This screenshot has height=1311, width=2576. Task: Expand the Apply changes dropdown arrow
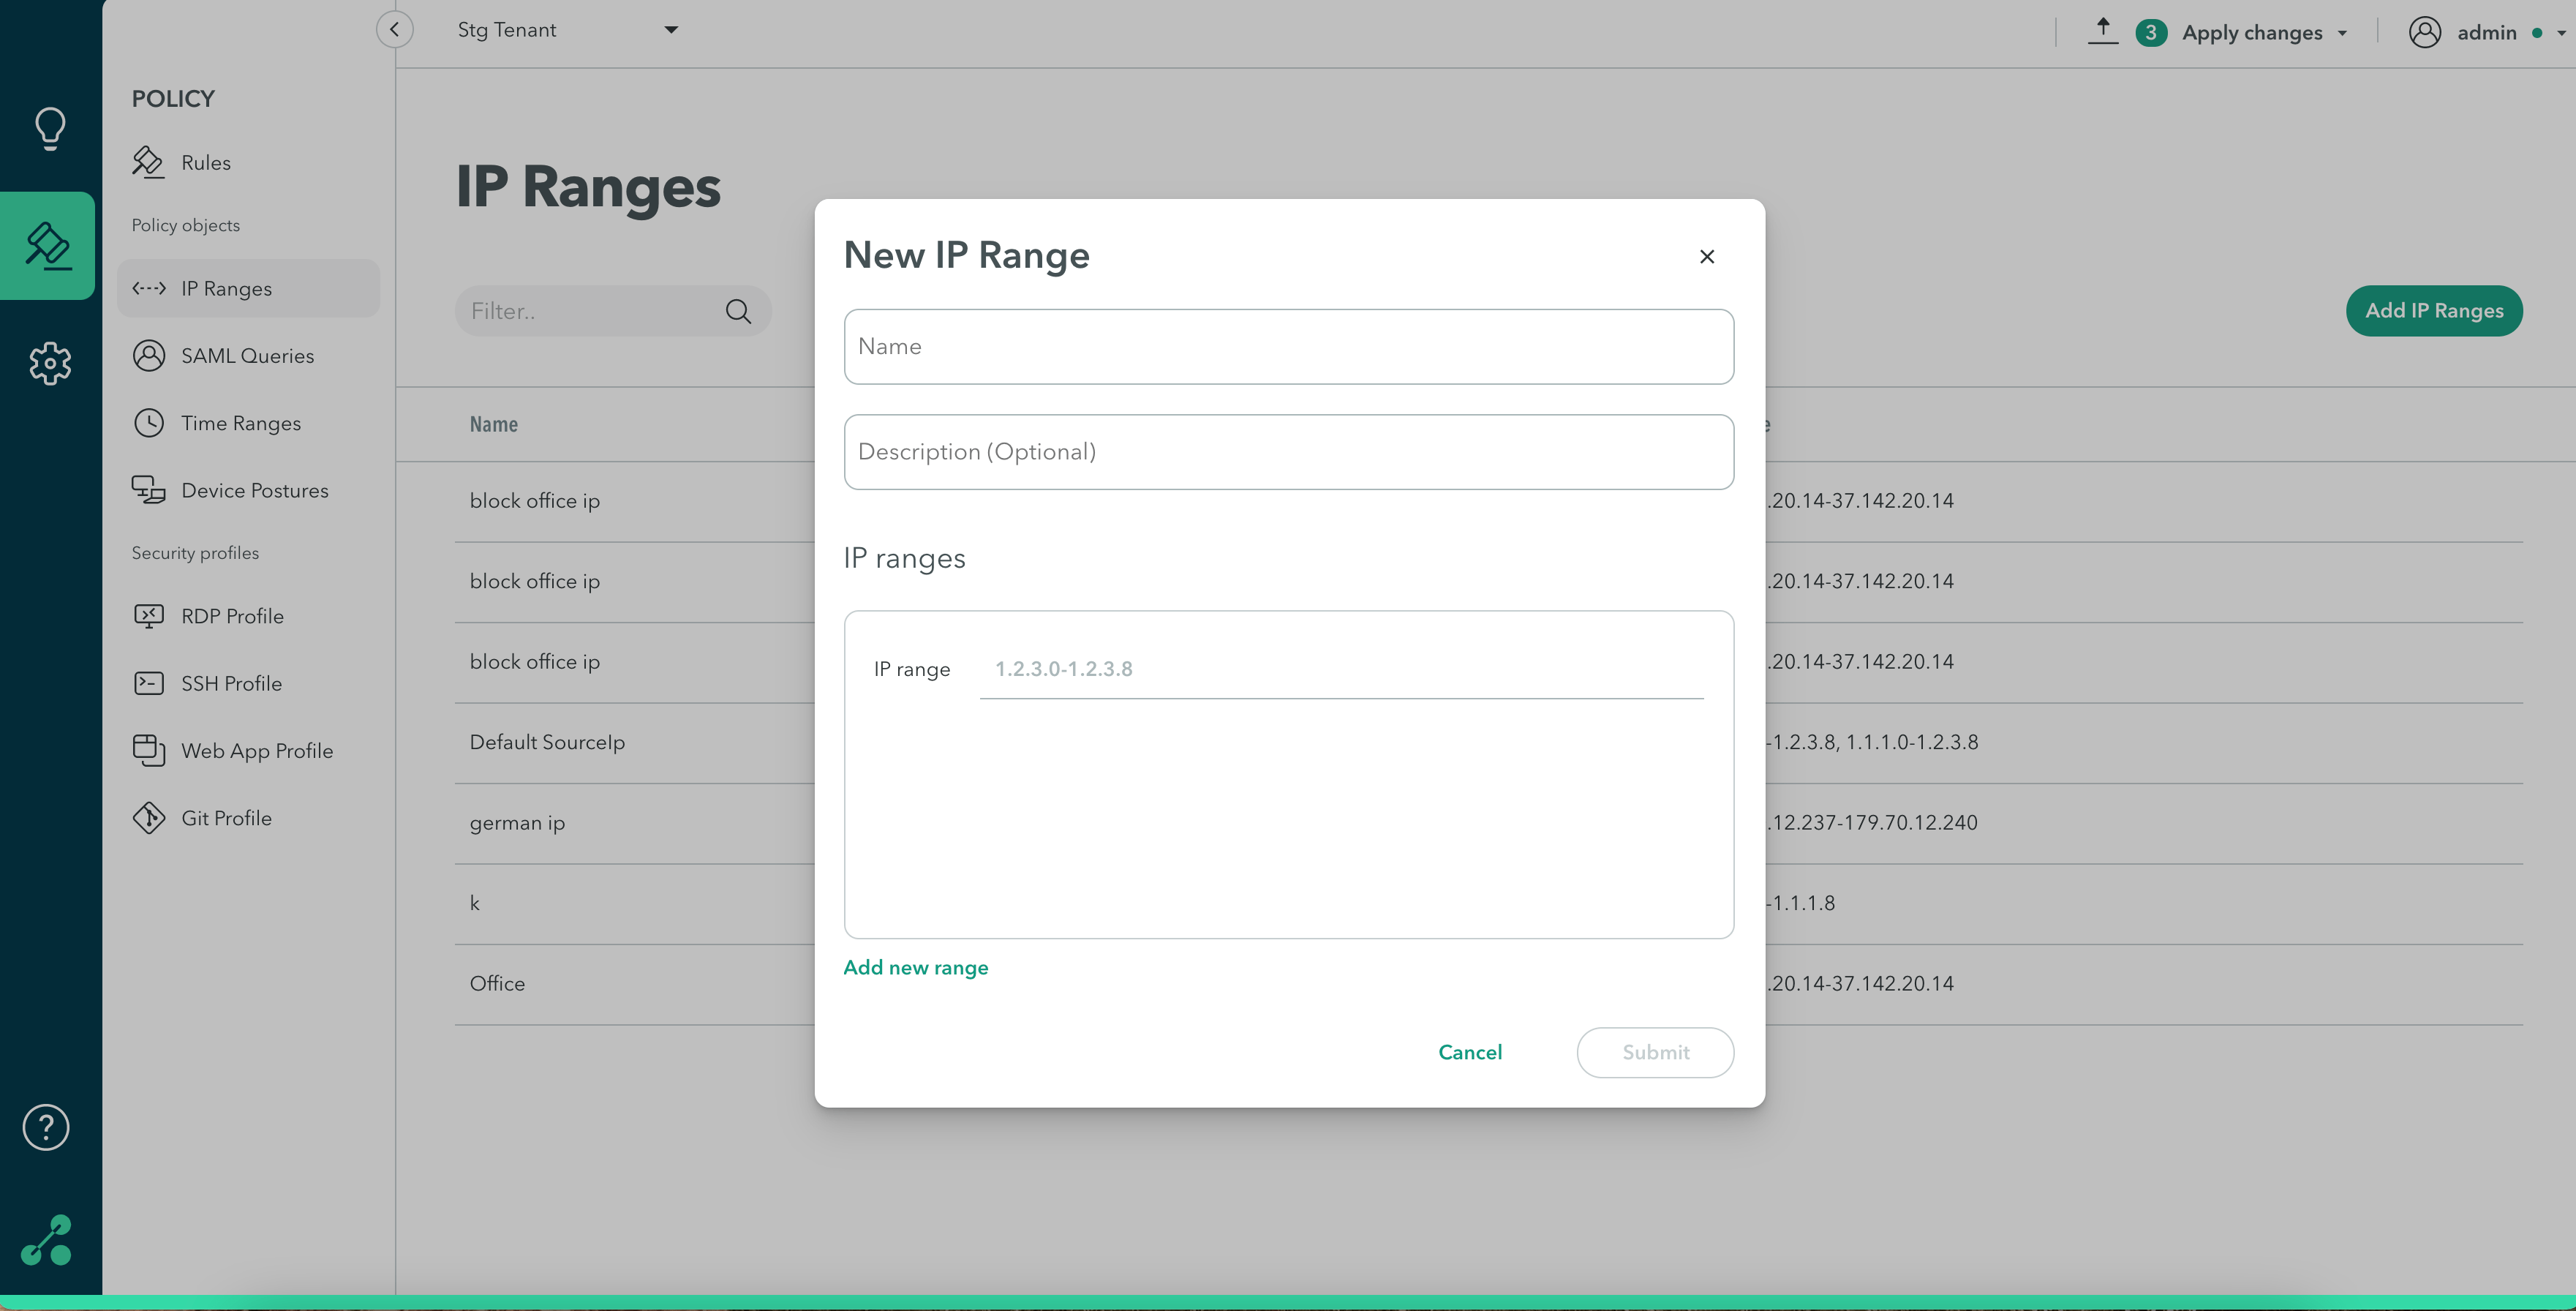click(x=2342, y=33)
